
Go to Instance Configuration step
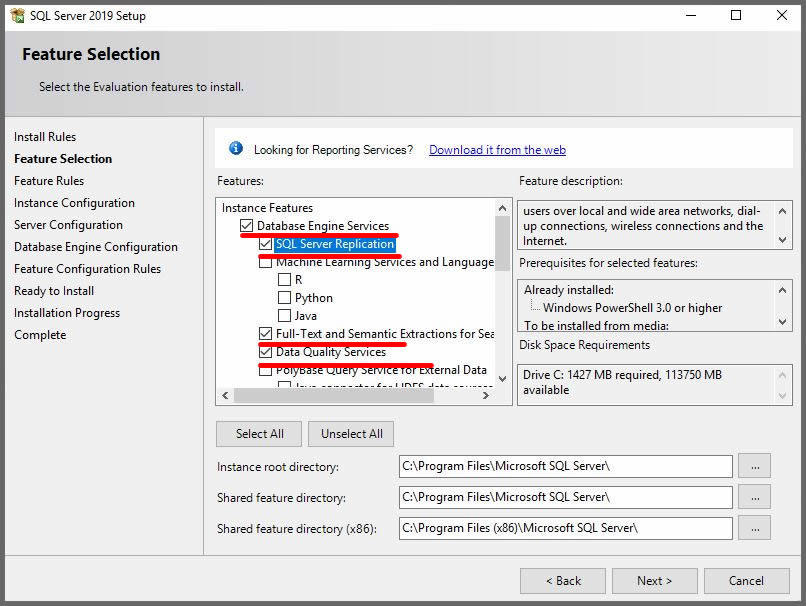(x=74, y=203)
